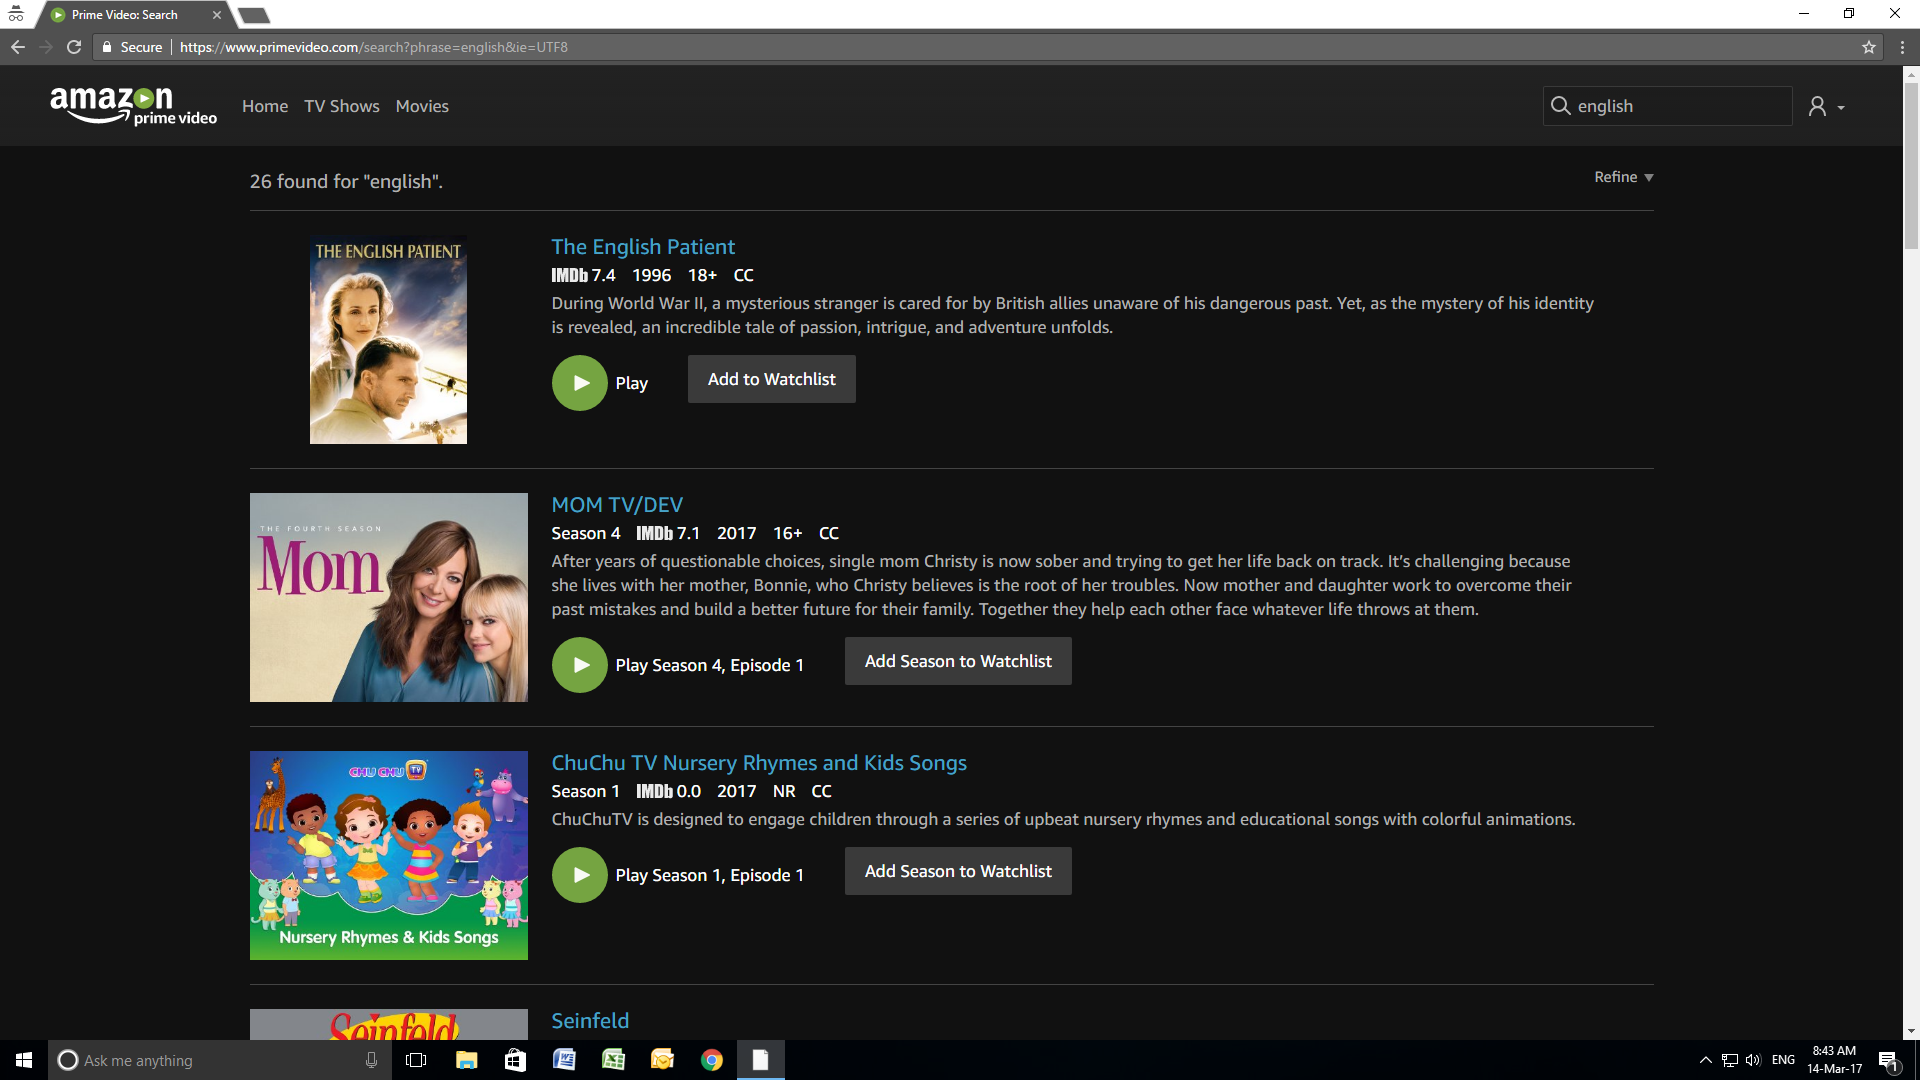The width and height of the screenshot is (1920, 1080).
Task: Click scrollbar down arrow
Action: 1911,1031
